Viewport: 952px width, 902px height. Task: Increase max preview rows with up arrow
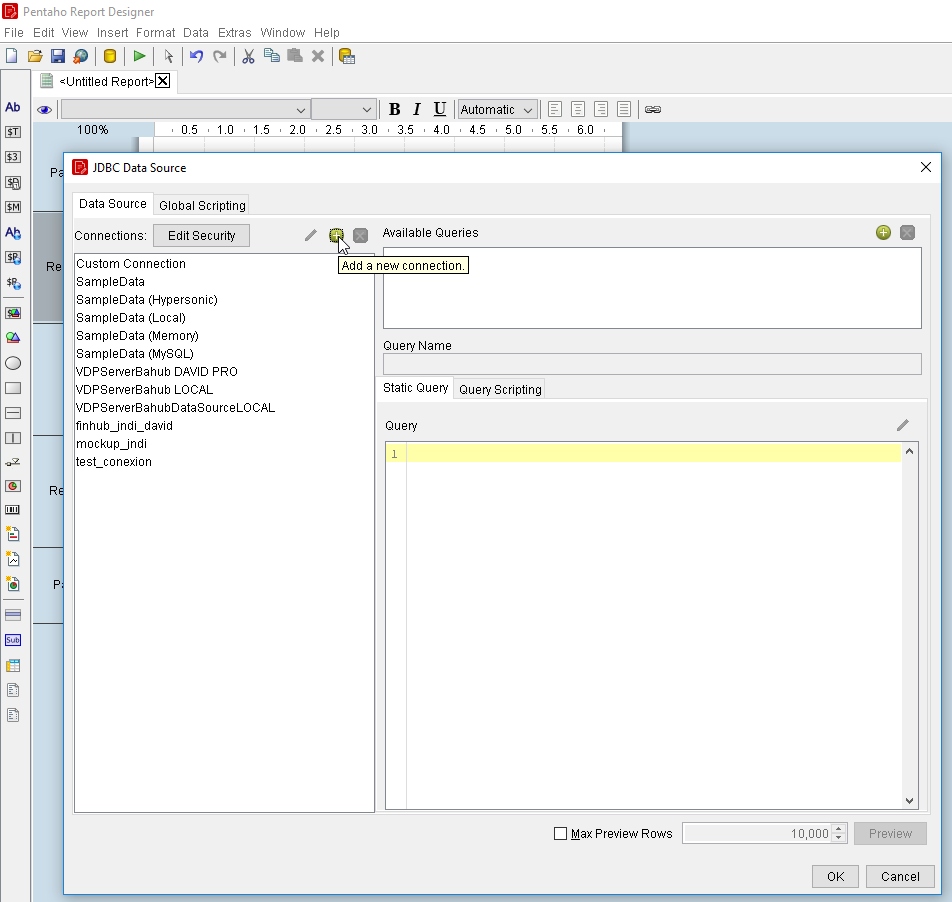839,829
